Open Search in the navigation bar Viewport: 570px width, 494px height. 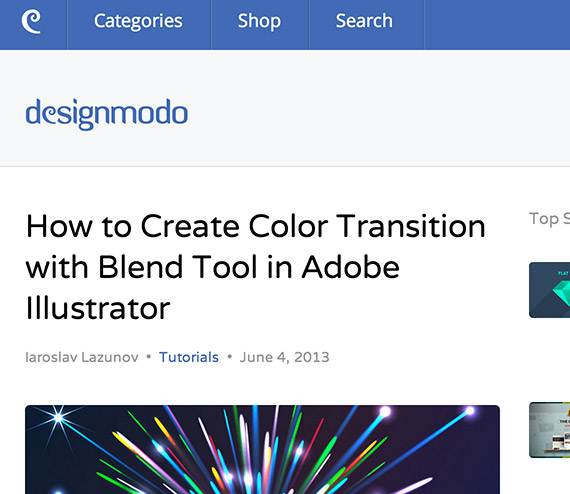364,21
